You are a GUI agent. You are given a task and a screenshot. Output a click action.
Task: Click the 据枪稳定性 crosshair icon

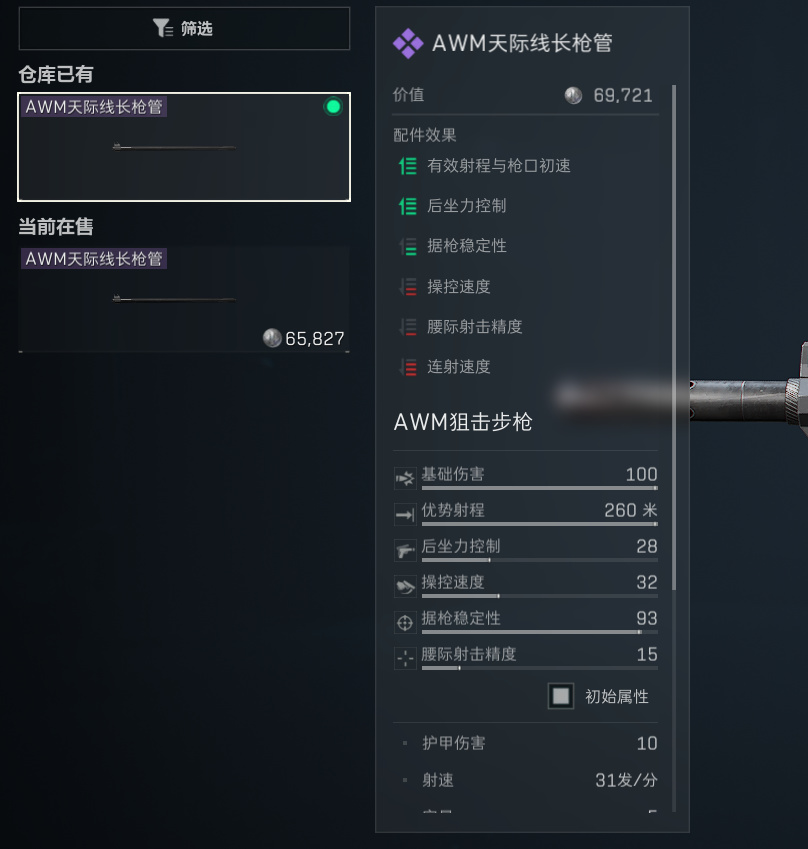405,623
